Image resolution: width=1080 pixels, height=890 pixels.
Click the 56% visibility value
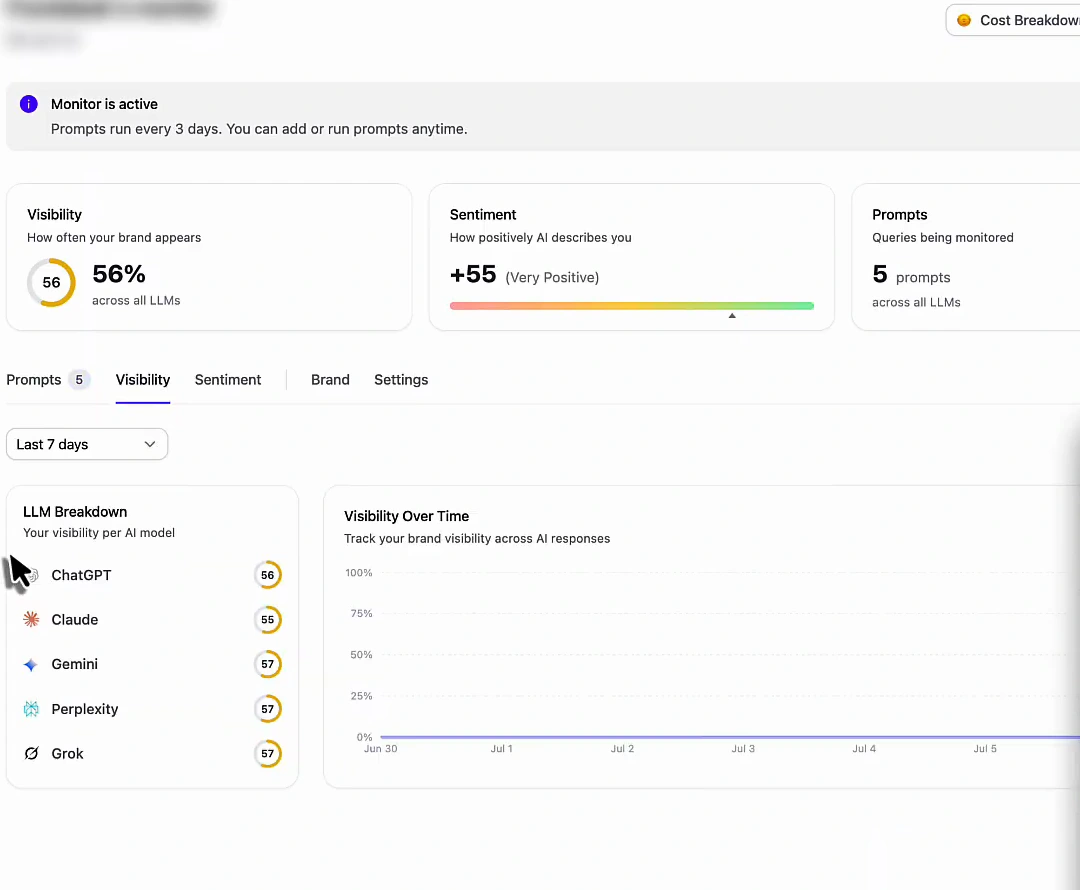pyautogui.click(x=118, y=274)
